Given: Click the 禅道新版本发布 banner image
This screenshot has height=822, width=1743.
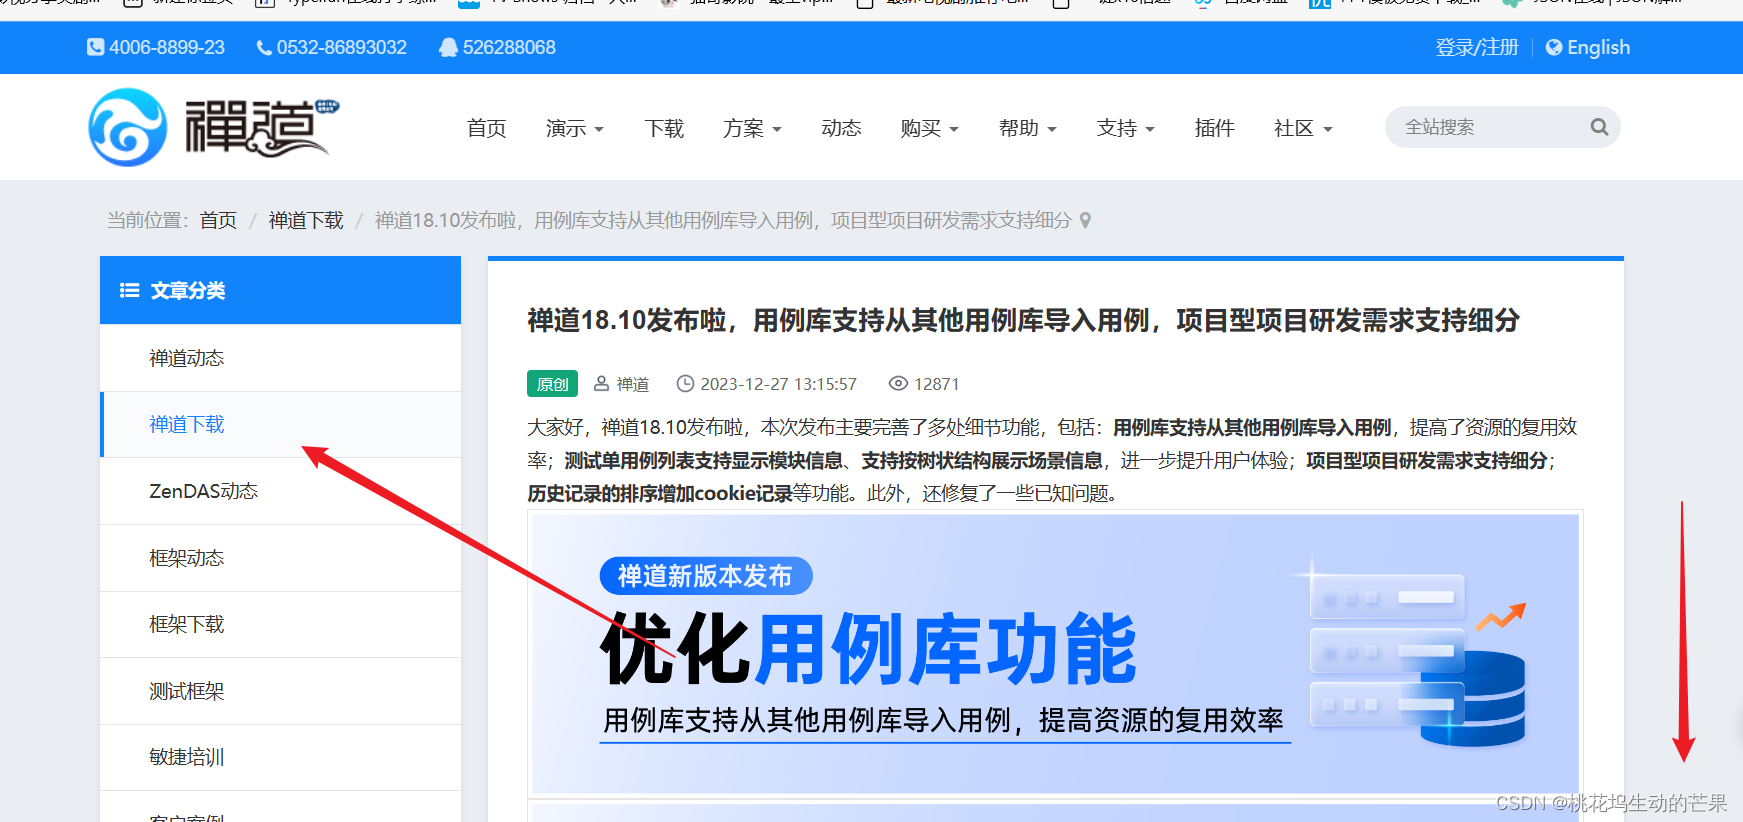Looking at the screenshot, I should (x=1055, y=654).
